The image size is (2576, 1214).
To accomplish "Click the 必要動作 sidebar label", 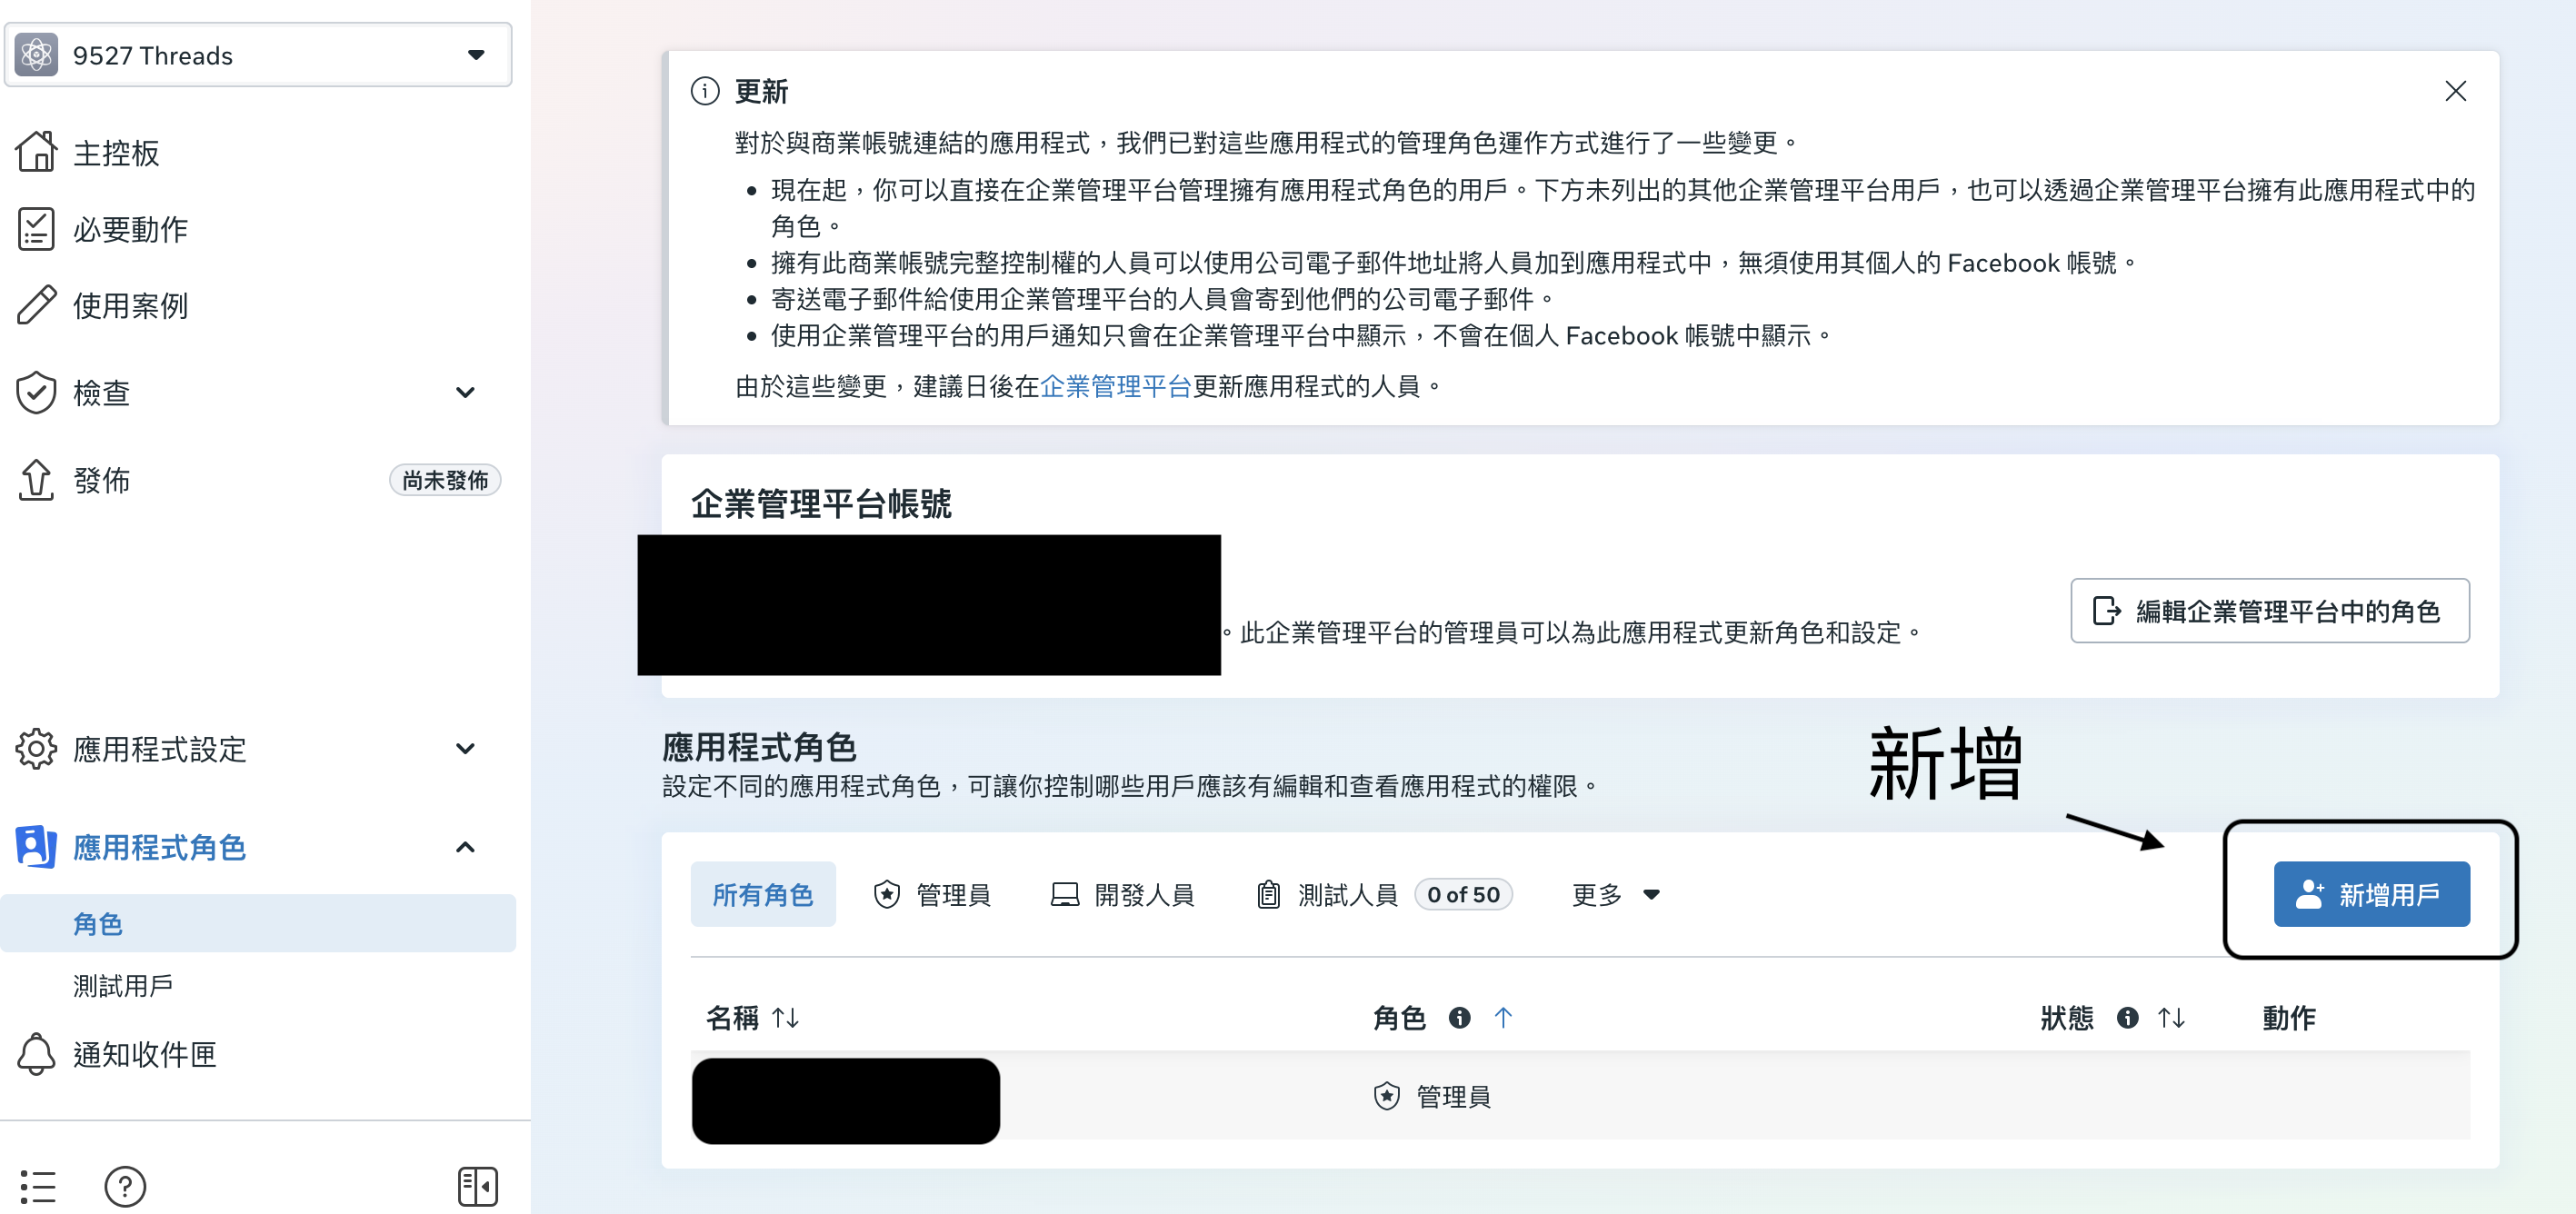I will pyautogui.click(x=130, y=229).
